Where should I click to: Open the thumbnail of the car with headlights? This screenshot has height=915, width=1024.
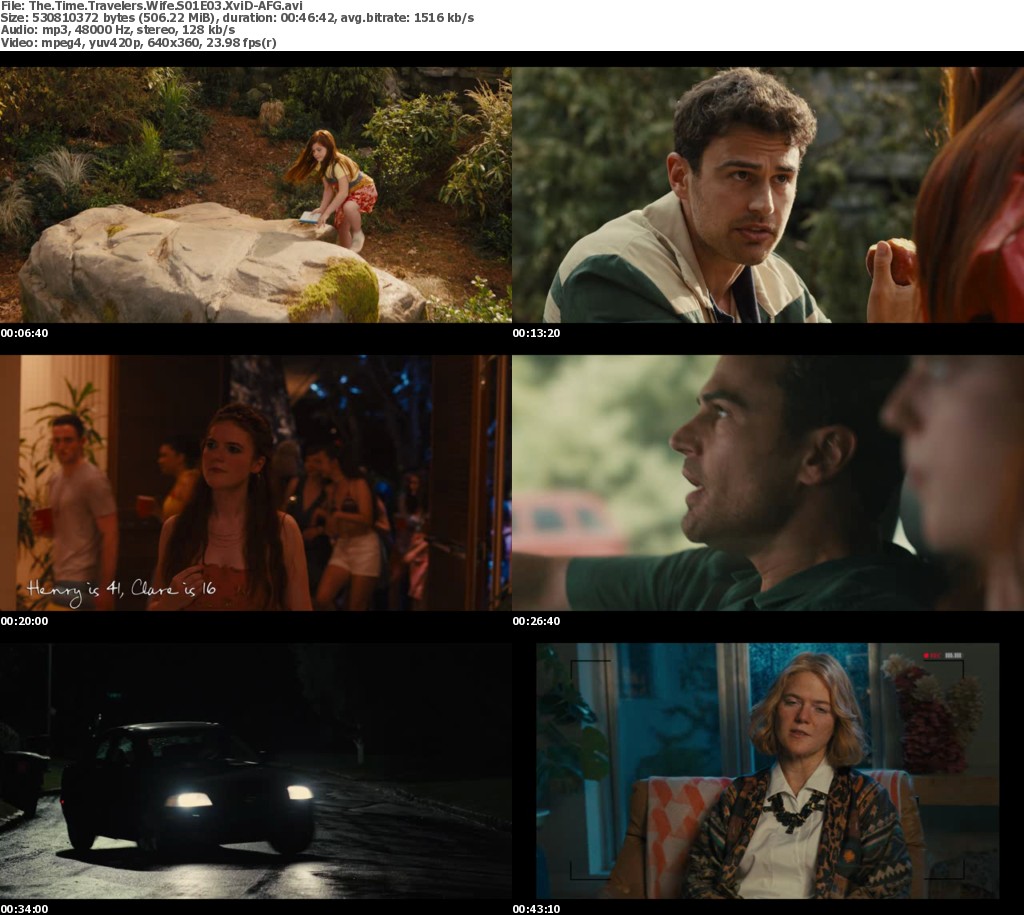[x=255, y=771]
